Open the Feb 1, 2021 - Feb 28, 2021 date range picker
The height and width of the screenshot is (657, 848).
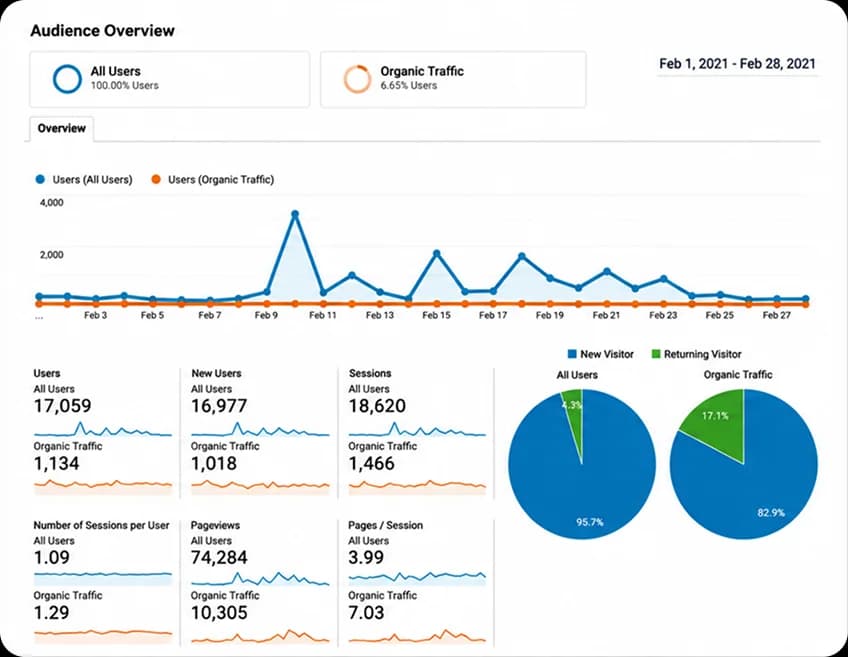point(737,64)
